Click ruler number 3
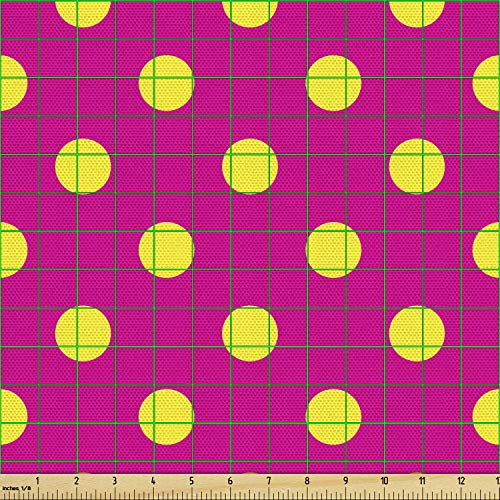 tap(115, 481)
